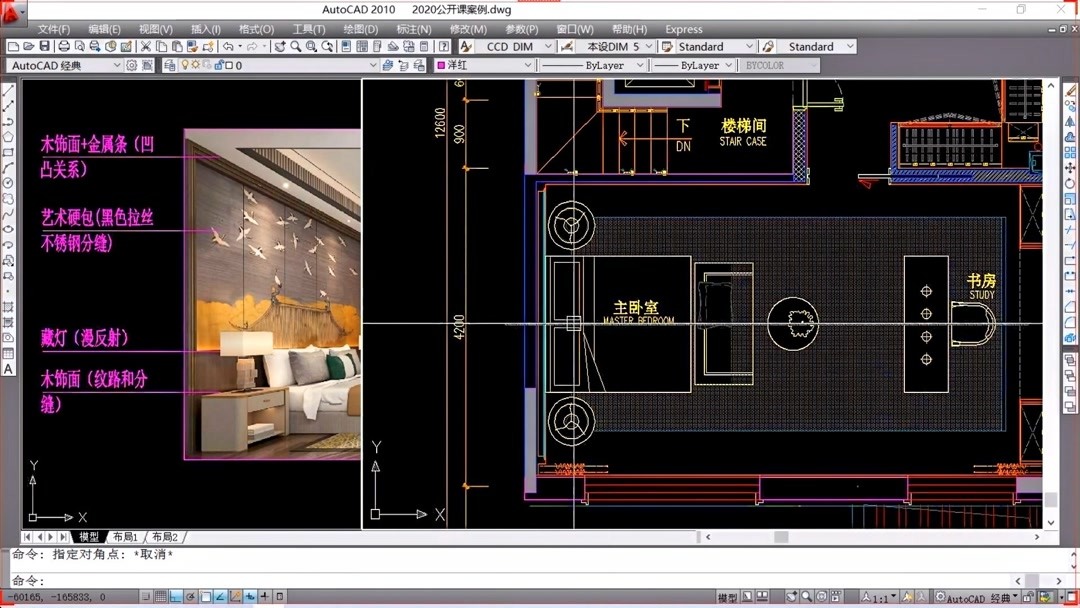Open the 修改(M) menu
1080x608 pixels.
coord(468,29)
